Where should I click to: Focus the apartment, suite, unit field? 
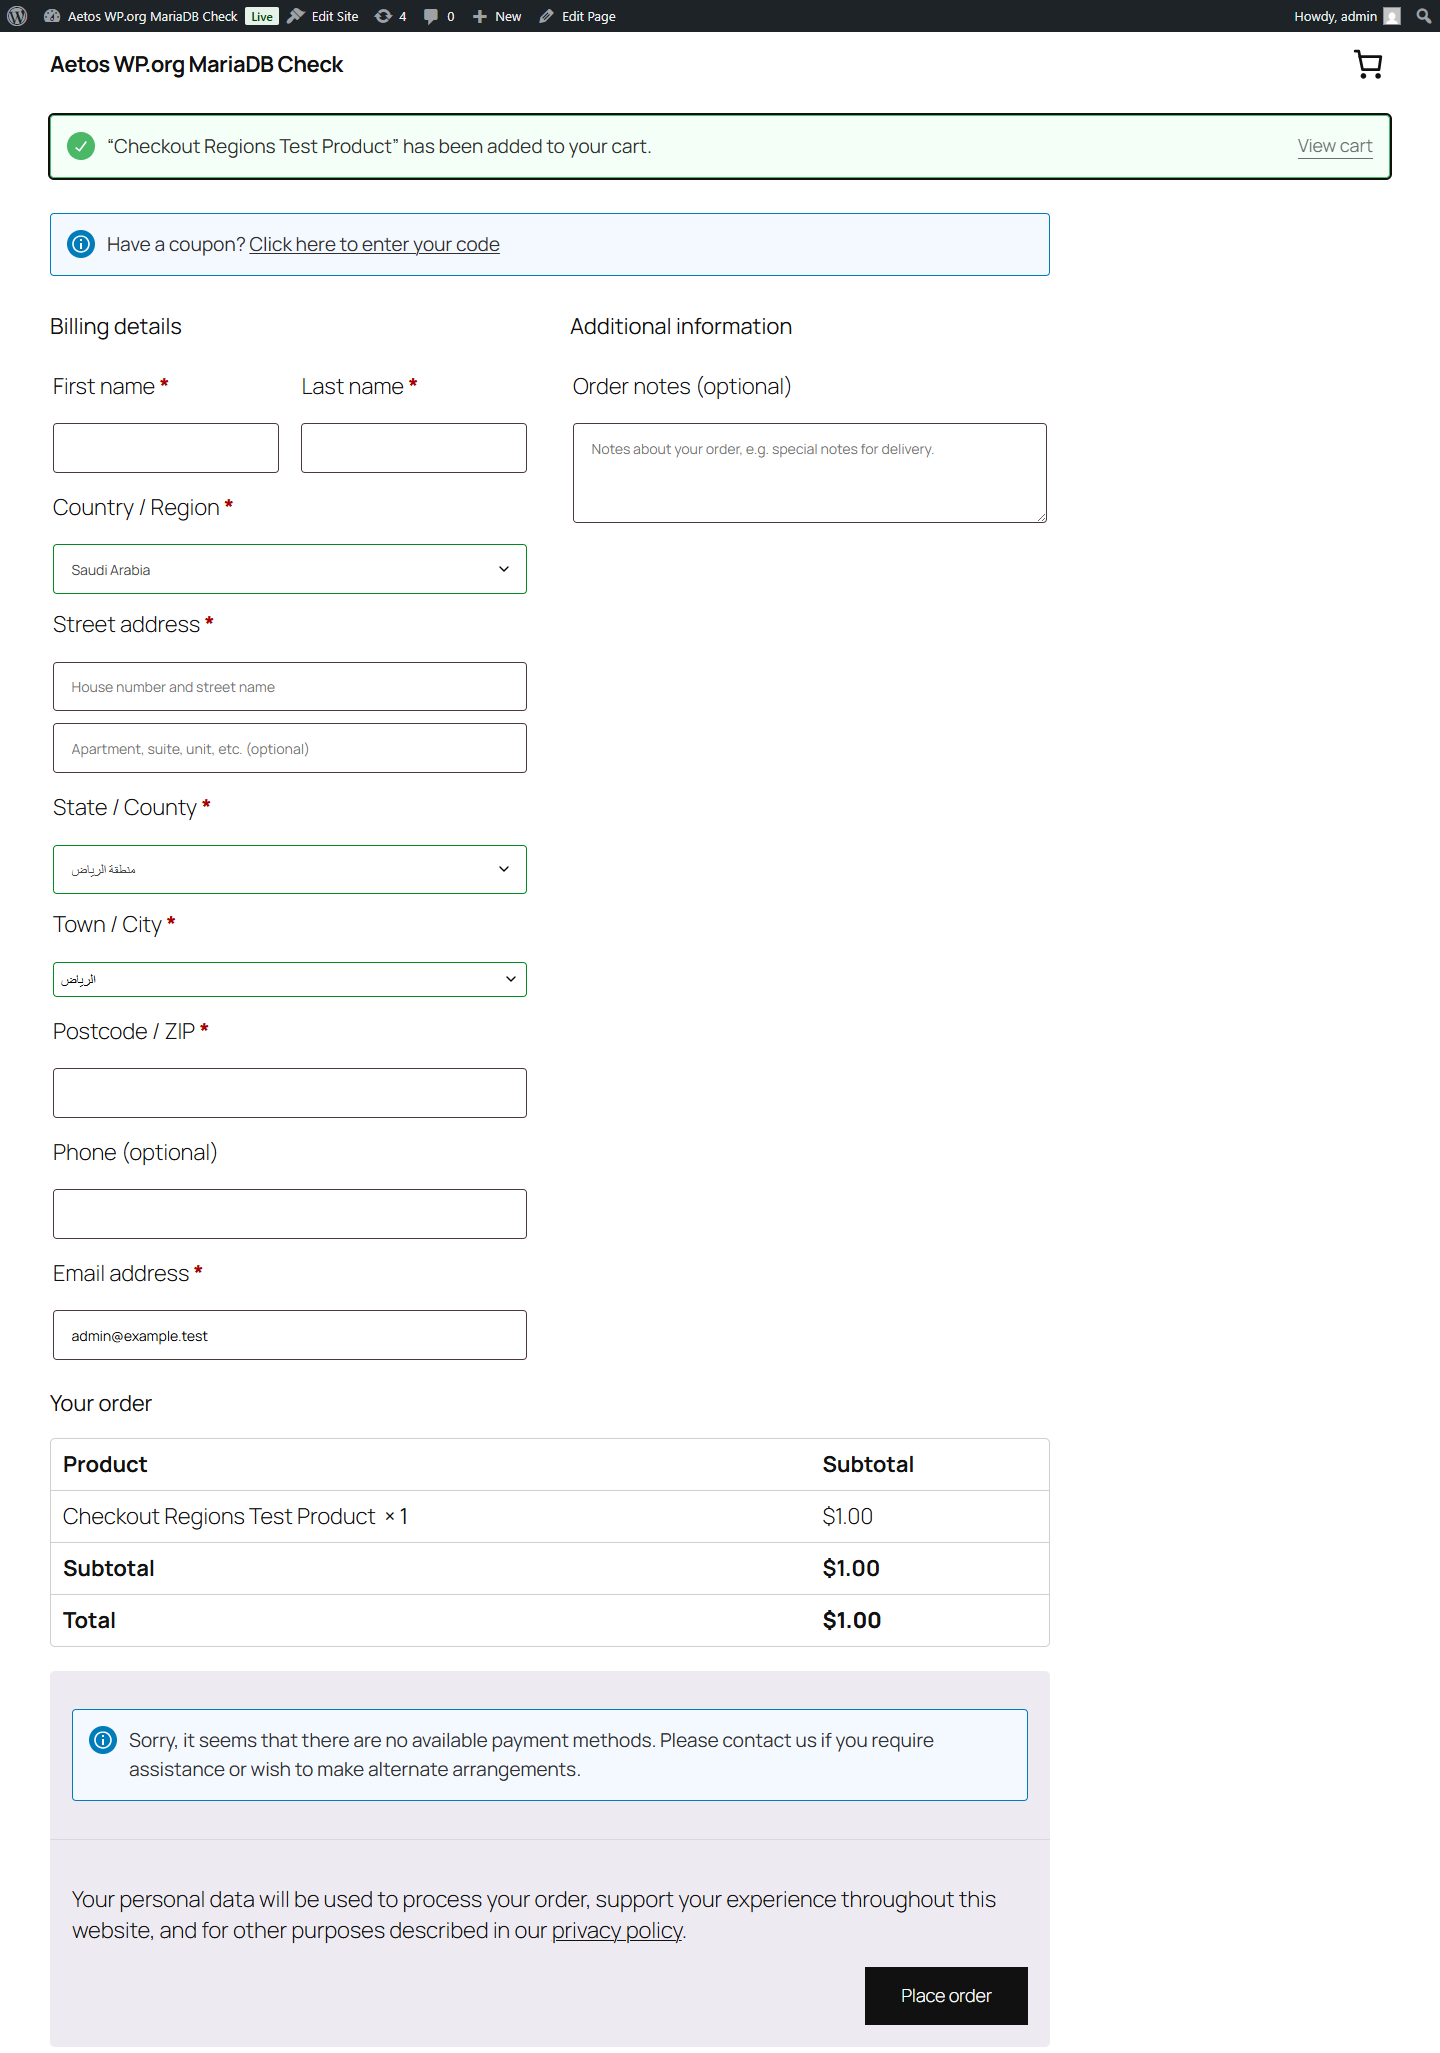(290, 748)
